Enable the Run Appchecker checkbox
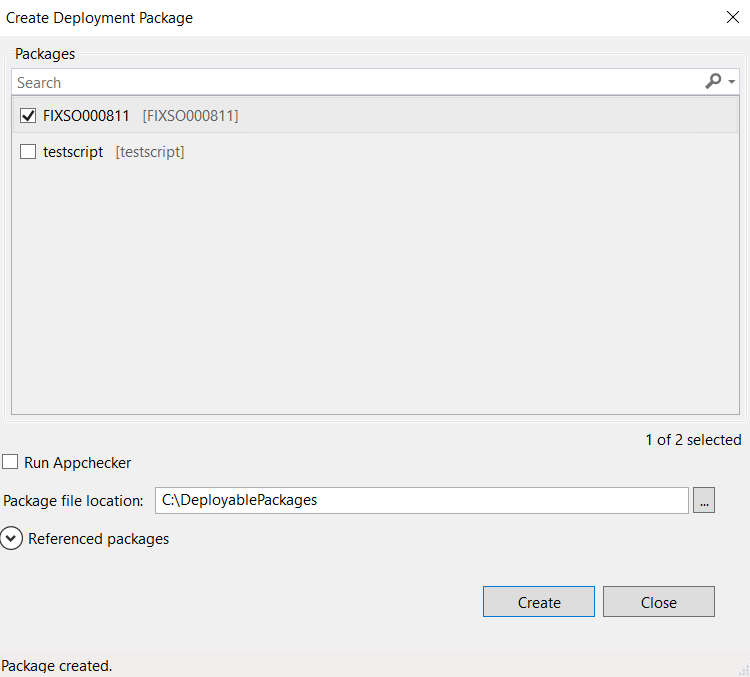The width and height of the screenshot is (750, 677). pos(10,462)
